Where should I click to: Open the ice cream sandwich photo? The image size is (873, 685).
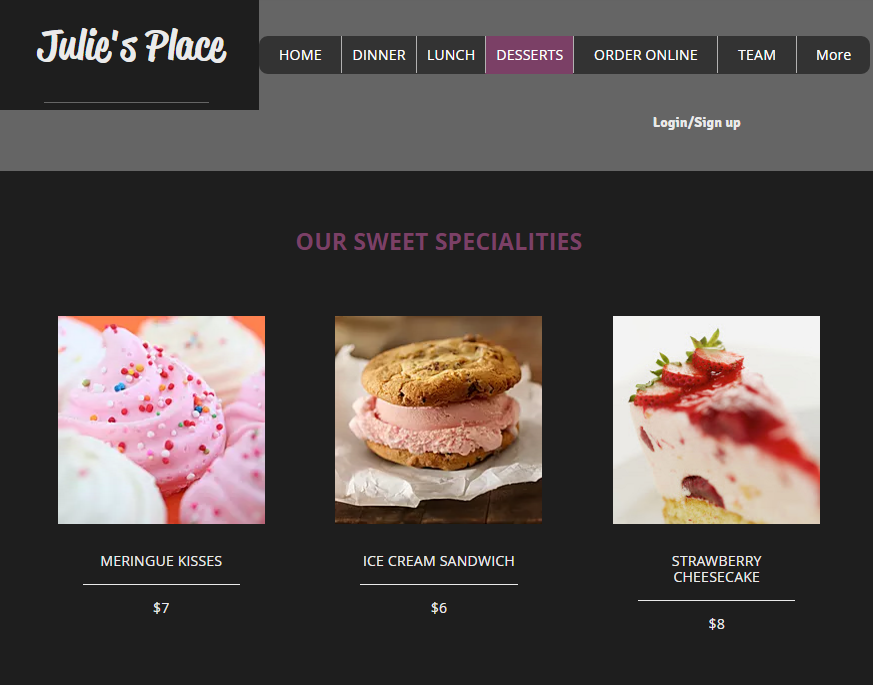pos(438,420)
